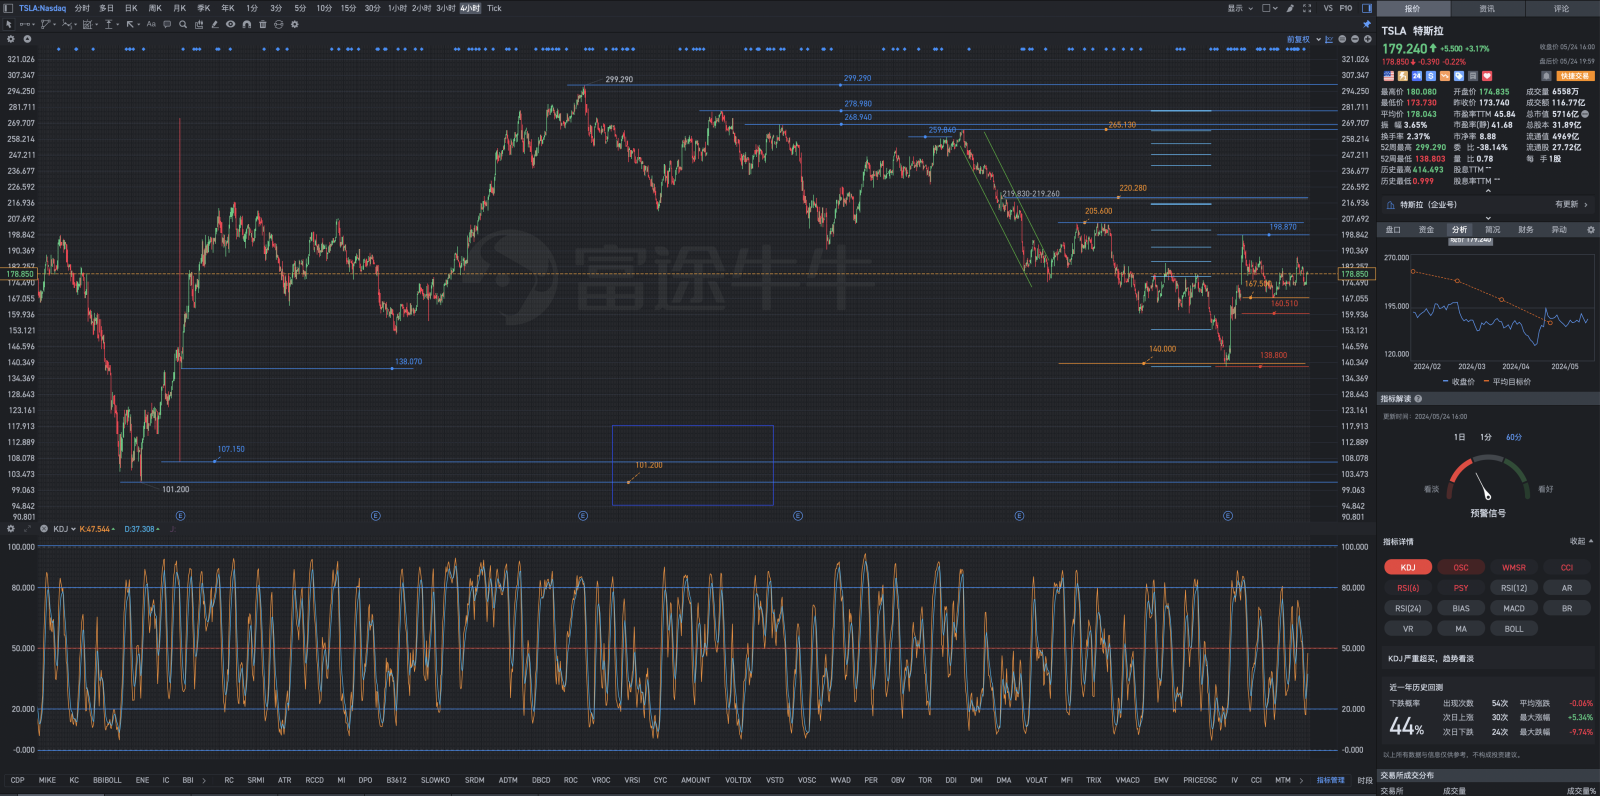
Task: Expand quote details chevron below stats
Action: (x=1488, y=190)
